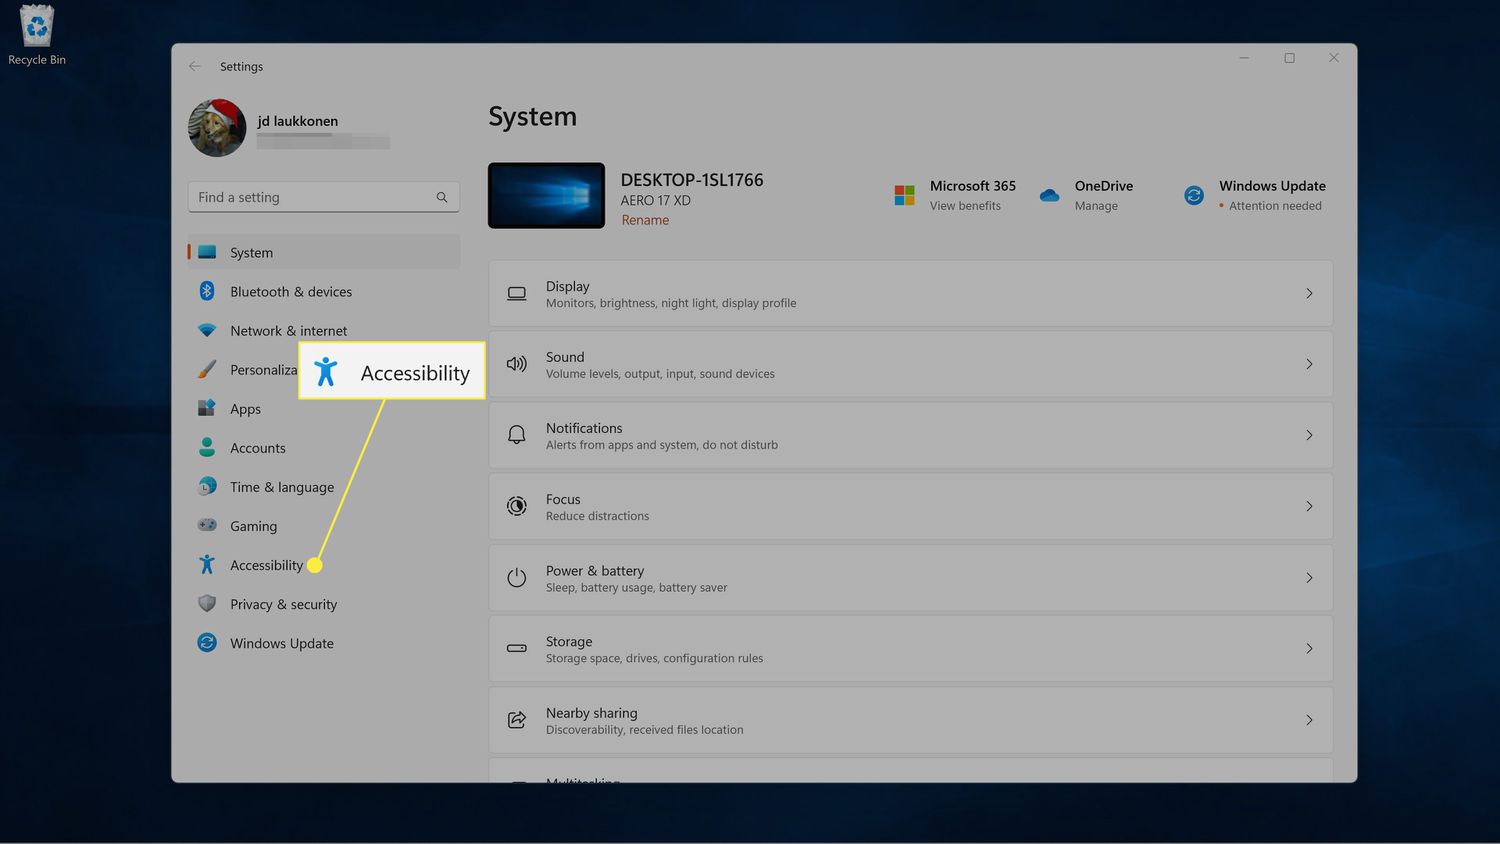Open Microsoft 365 View benefits
The height and width of the screenshot is (844, 1500).
[x=954, y=195]
